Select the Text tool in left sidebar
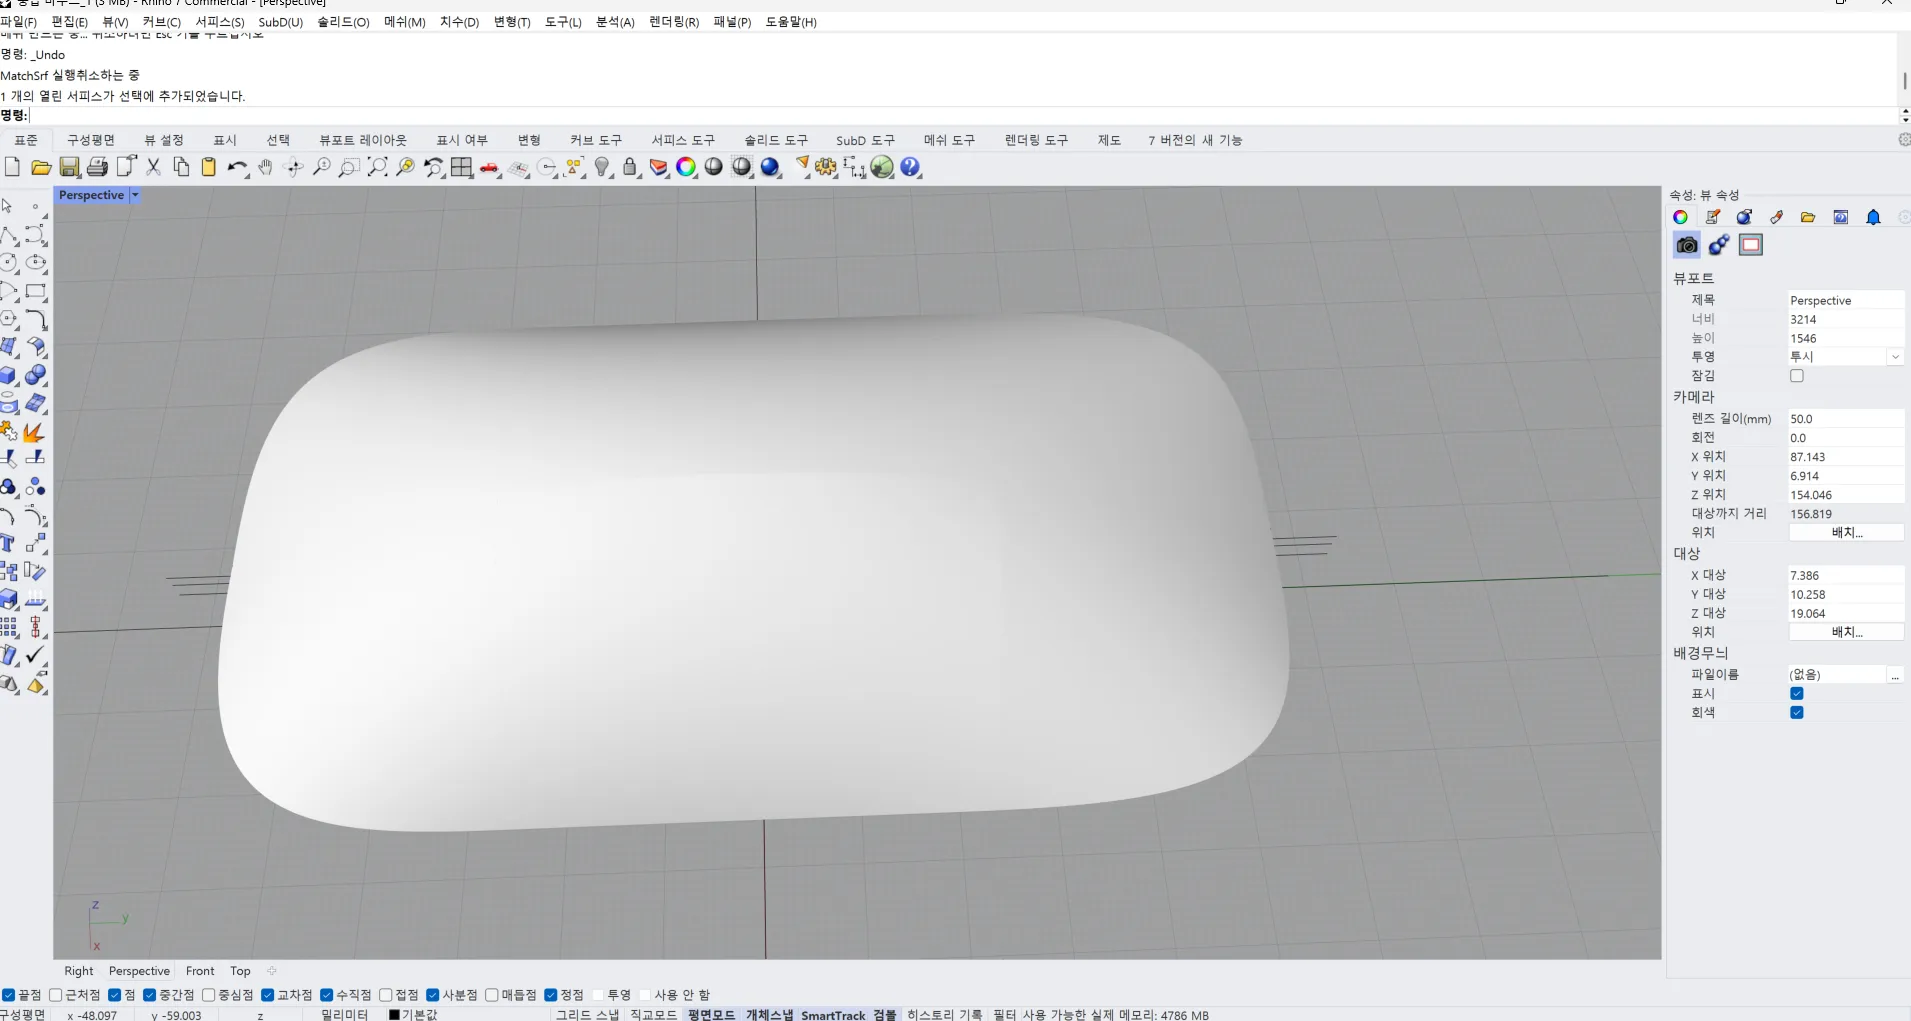1911x1021 pixels. tap(8, 543)
